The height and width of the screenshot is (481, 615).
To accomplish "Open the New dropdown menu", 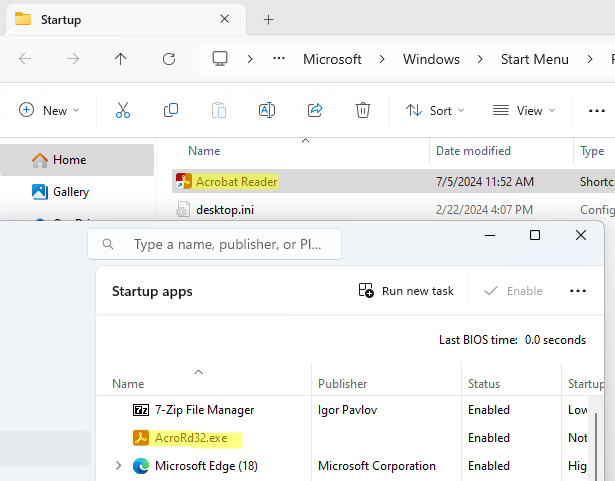I will pos(49,110).
